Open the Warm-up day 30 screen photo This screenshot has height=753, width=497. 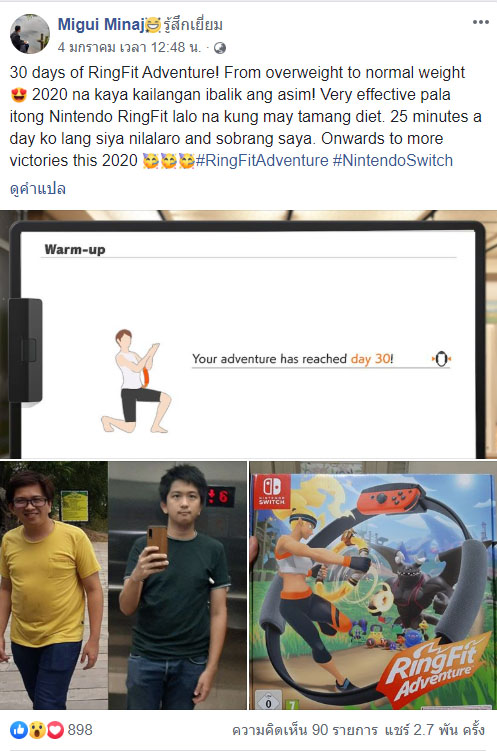pyautogui.click(x=248, y=334)
